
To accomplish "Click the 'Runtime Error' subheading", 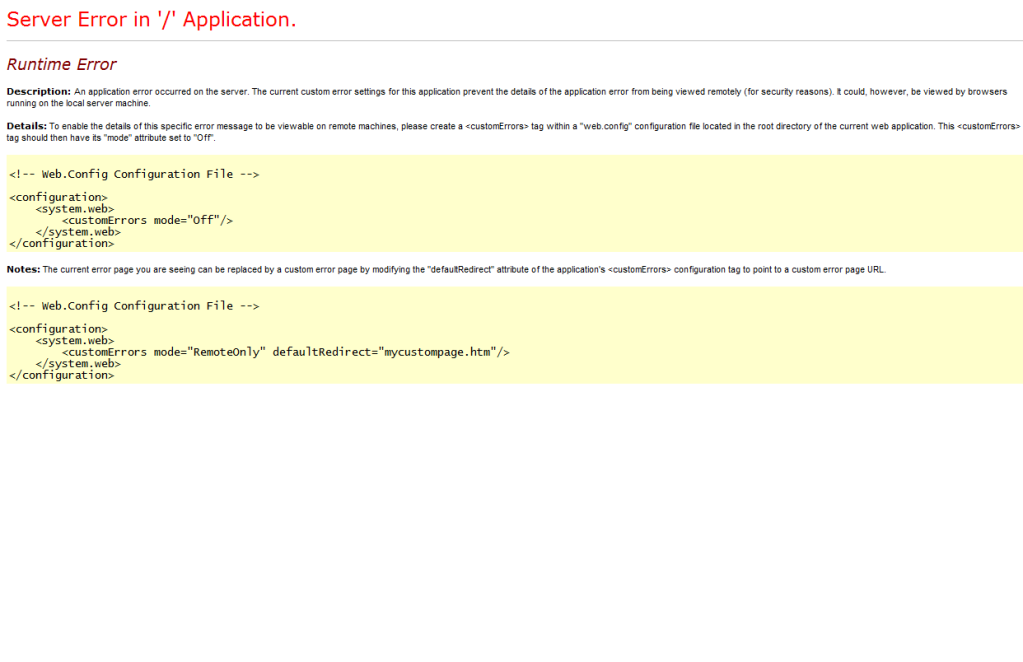I will (x=61, y=64).
